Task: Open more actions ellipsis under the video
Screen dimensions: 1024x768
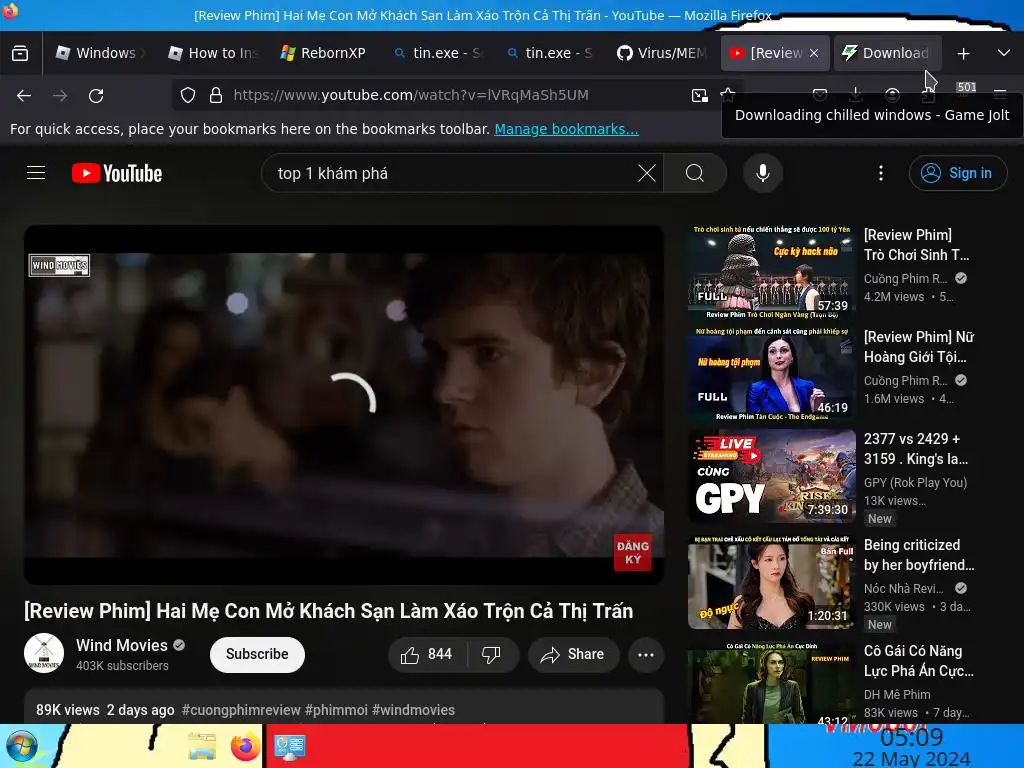Action: (646, 654)
